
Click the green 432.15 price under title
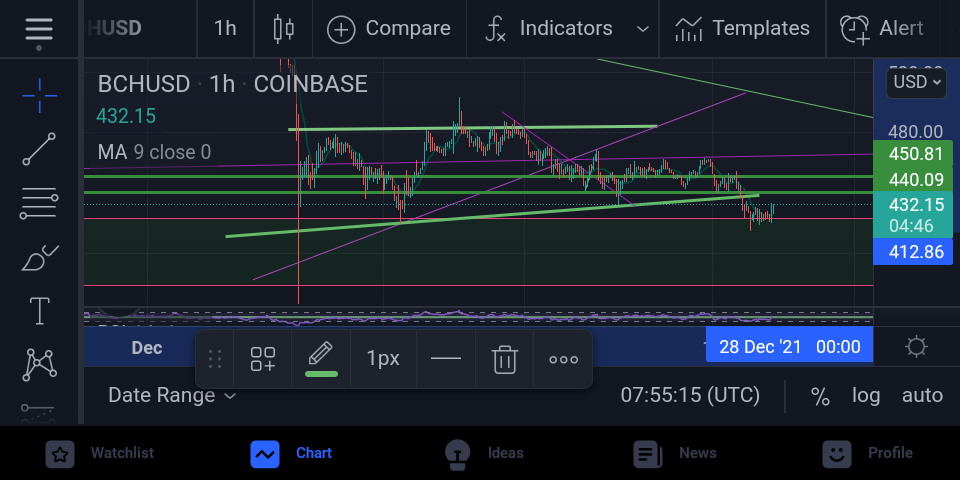tap(126, 116)
